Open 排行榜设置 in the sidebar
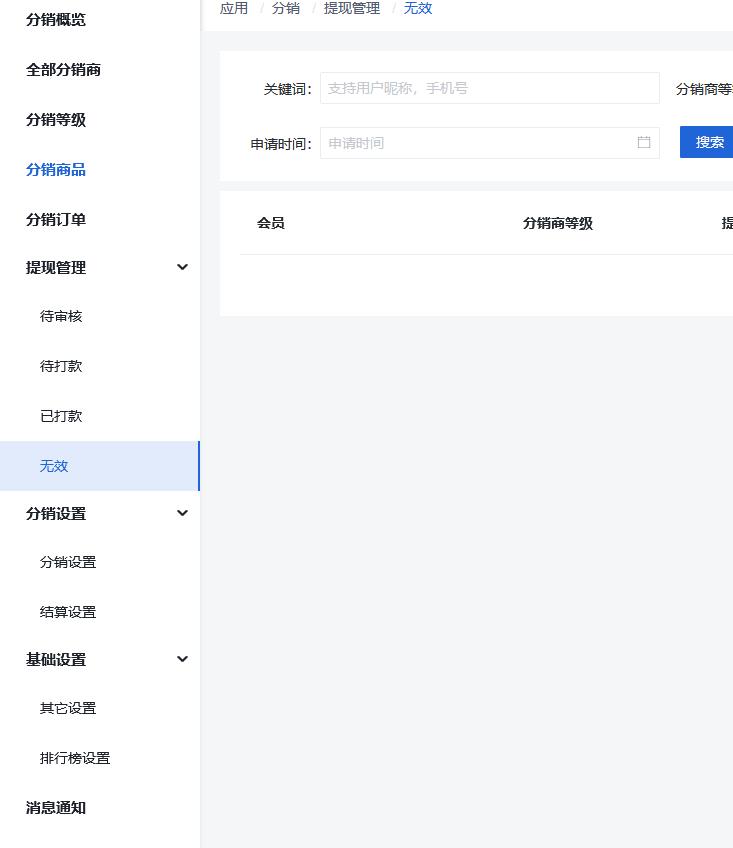The image size is (733, 848). click(75, 758)
